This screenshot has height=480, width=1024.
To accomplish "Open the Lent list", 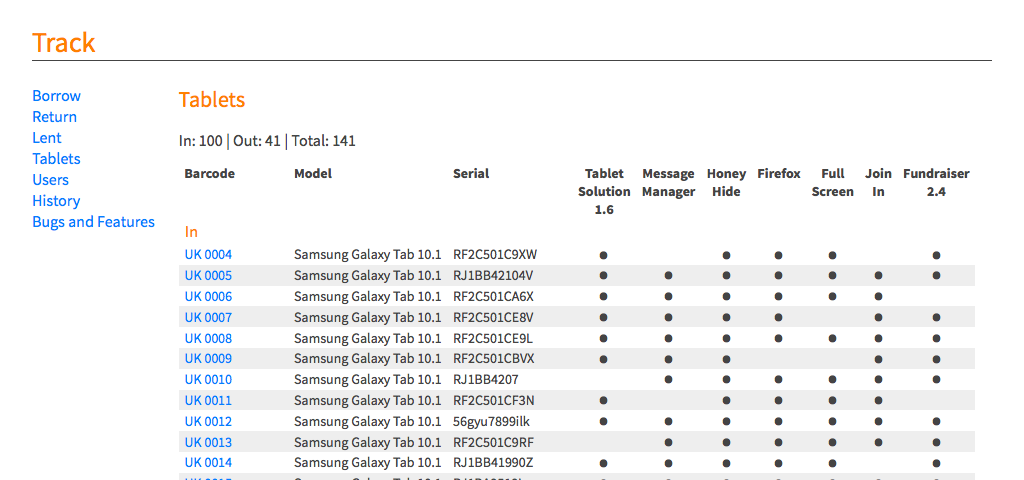I will click(47, 138).
